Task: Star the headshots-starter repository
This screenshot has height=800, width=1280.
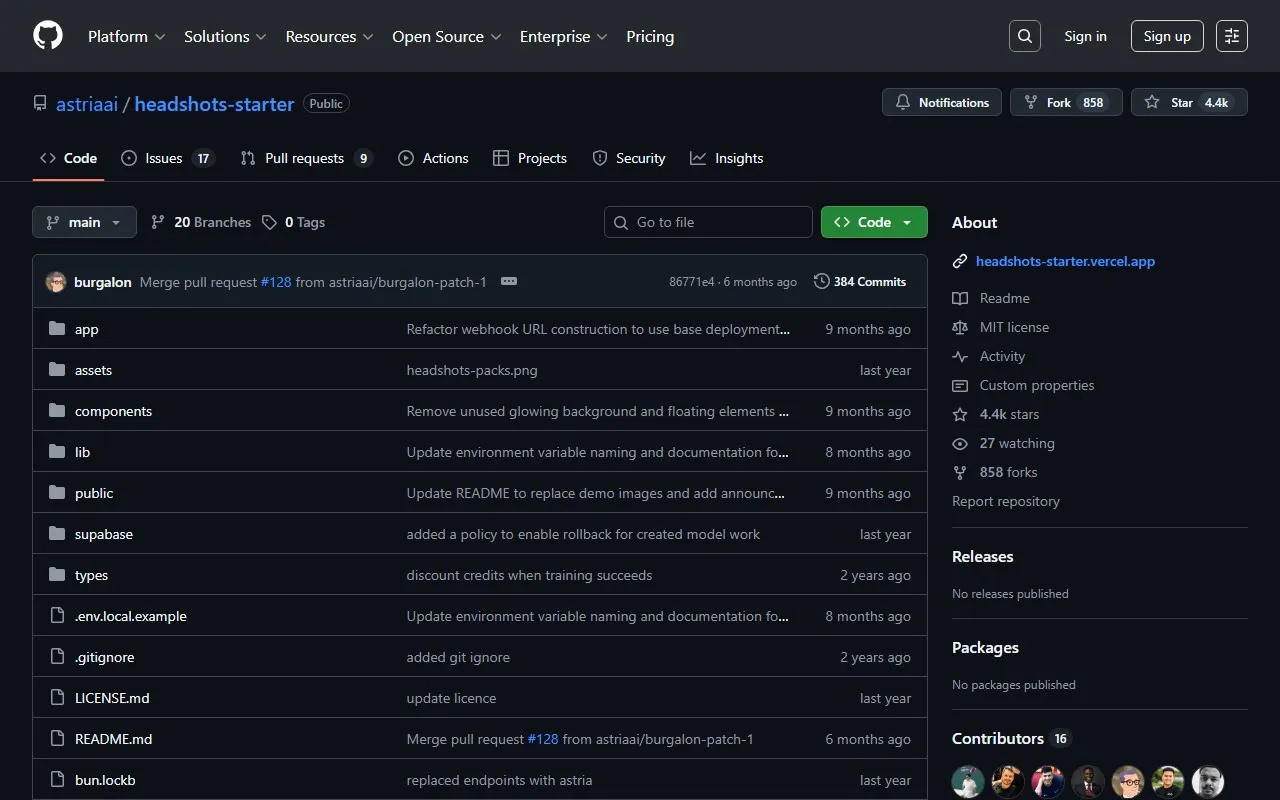Action: 1188,102
